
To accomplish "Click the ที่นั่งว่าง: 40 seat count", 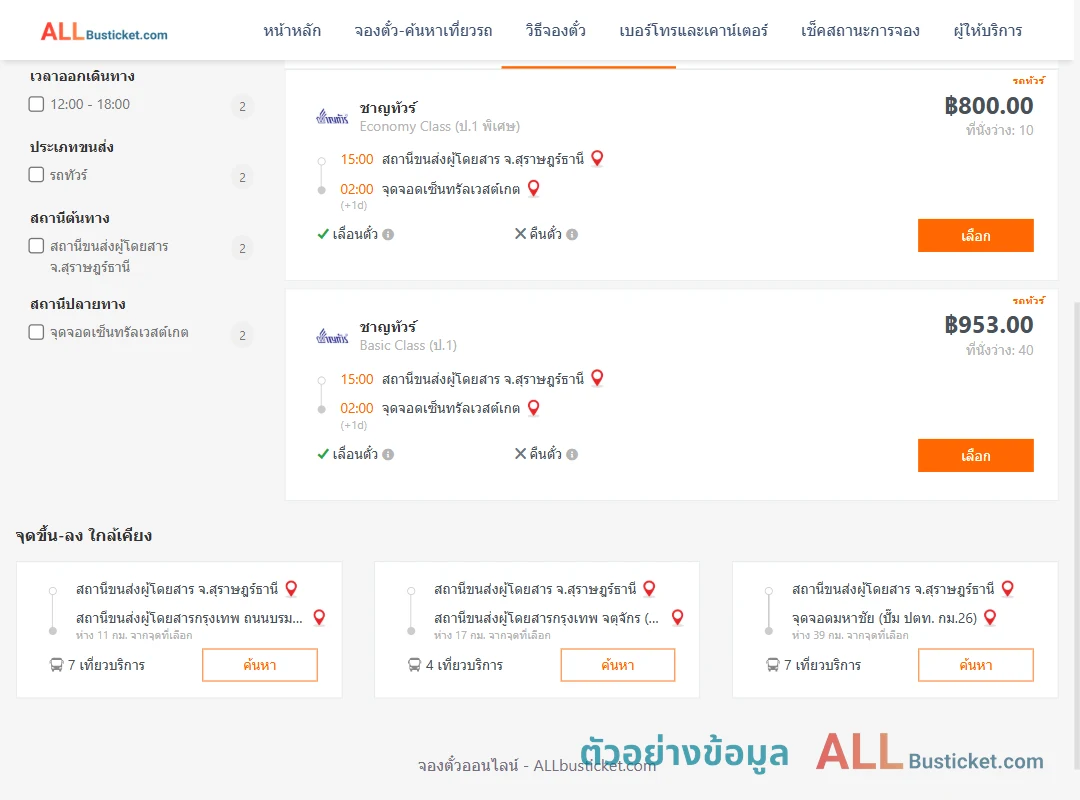I will [x=999, y=350].
